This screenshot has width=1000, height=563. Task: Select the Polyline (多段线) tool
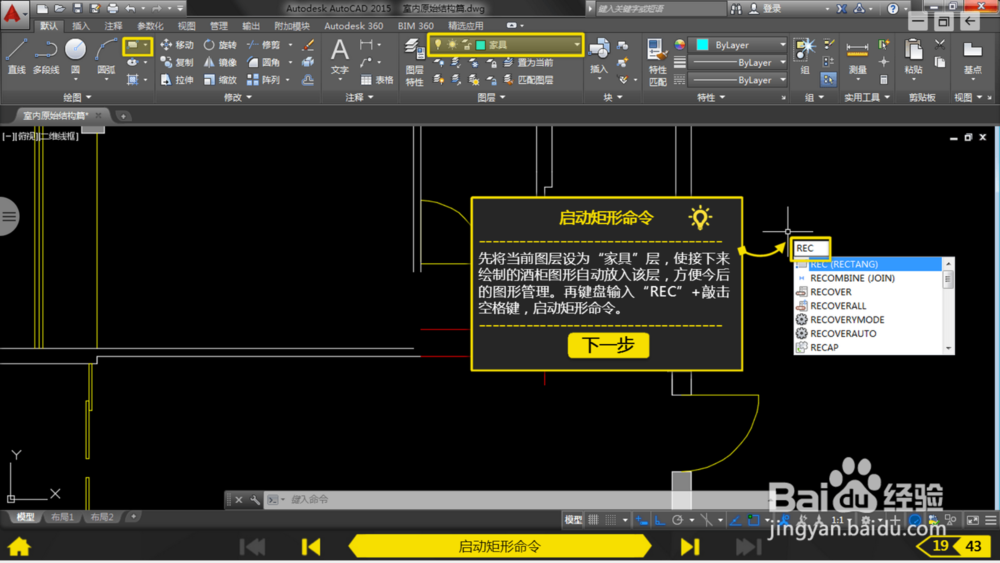(x=45, y=55)
